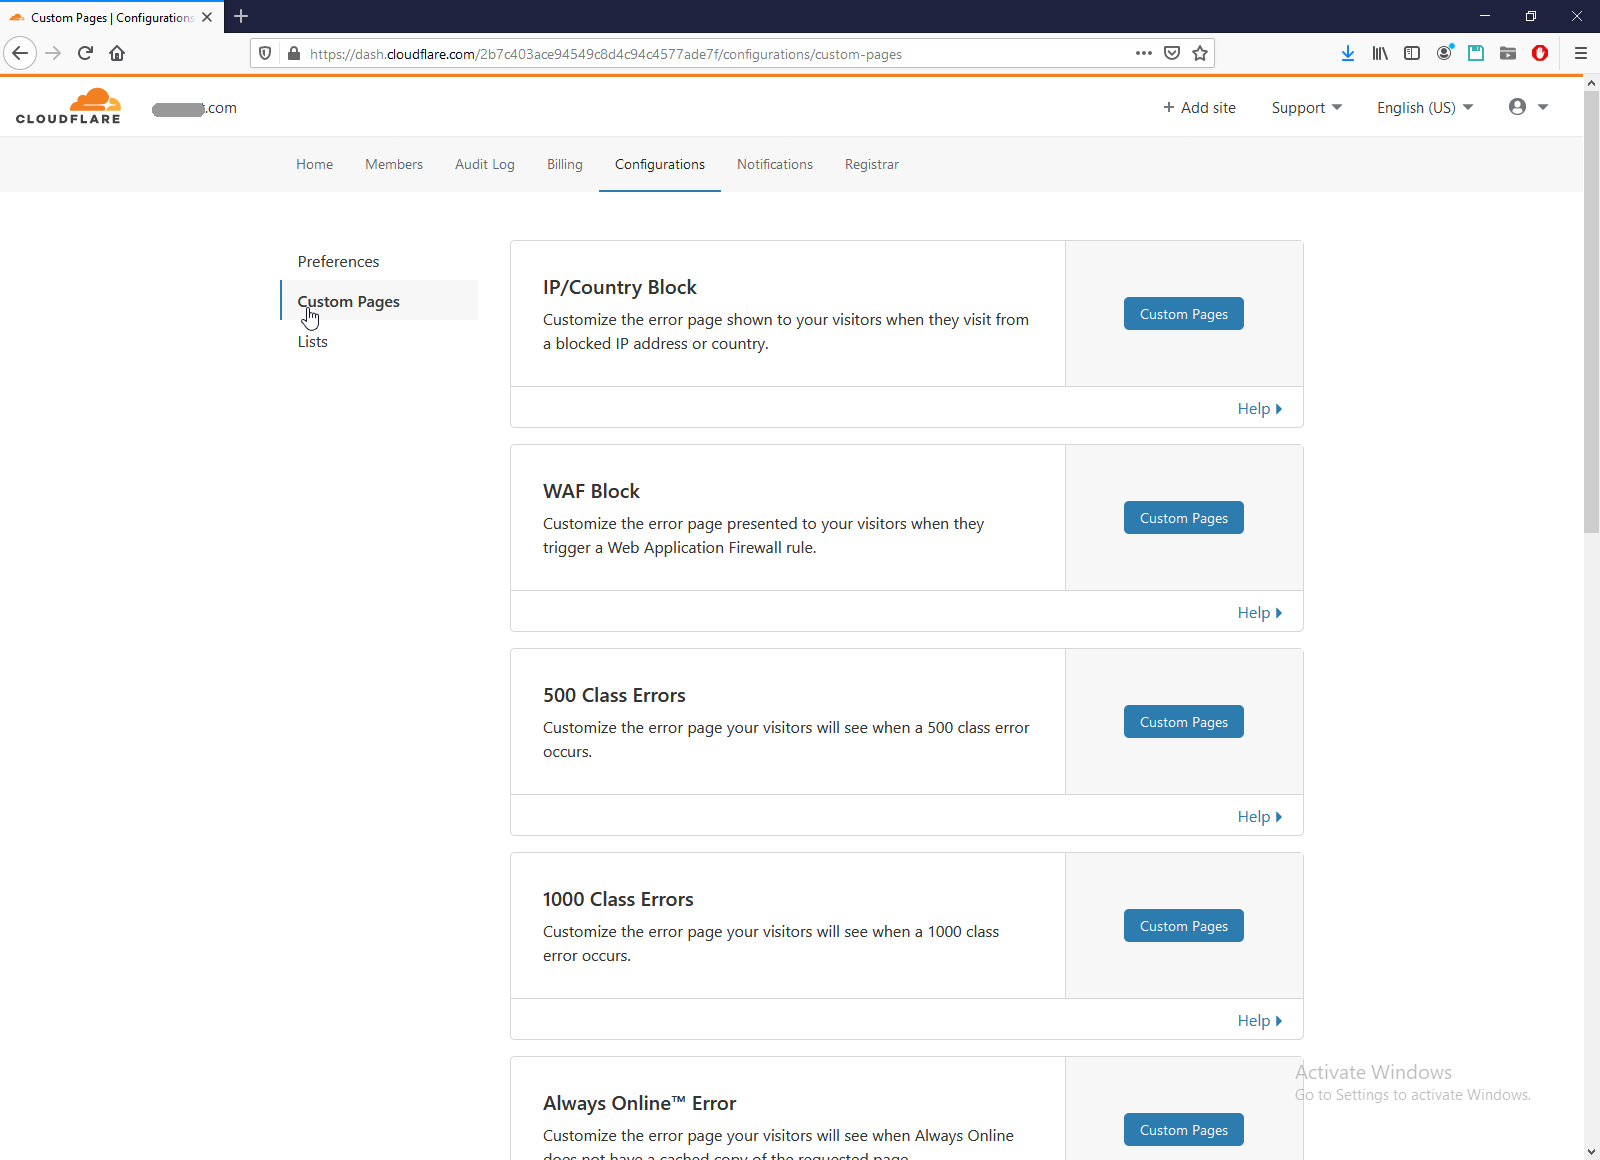1600x1160 pixels.
Task: Open the Library bookshelf icon
Action: 1380,53
